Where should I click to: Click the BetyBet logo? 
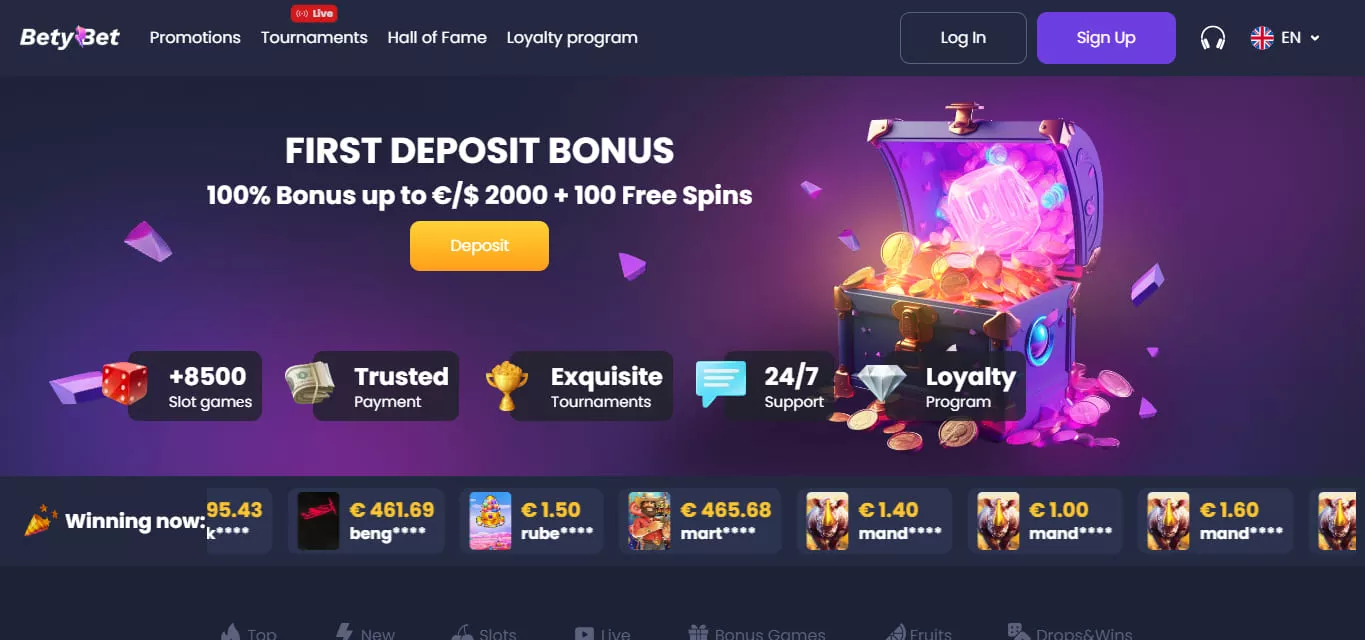(70, 37)
